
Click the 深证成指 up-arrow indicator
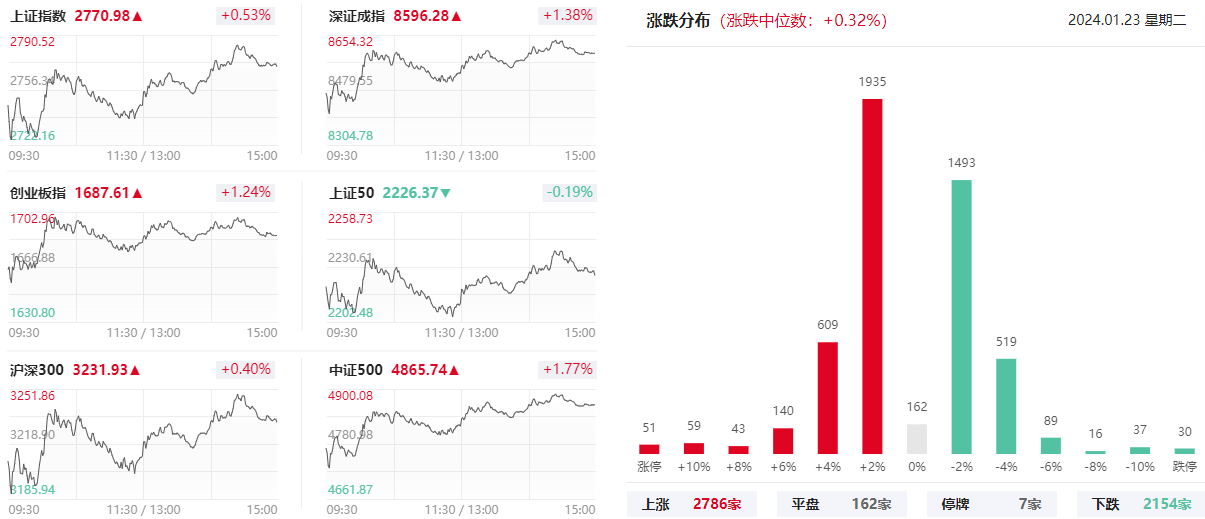coord(457,16)
